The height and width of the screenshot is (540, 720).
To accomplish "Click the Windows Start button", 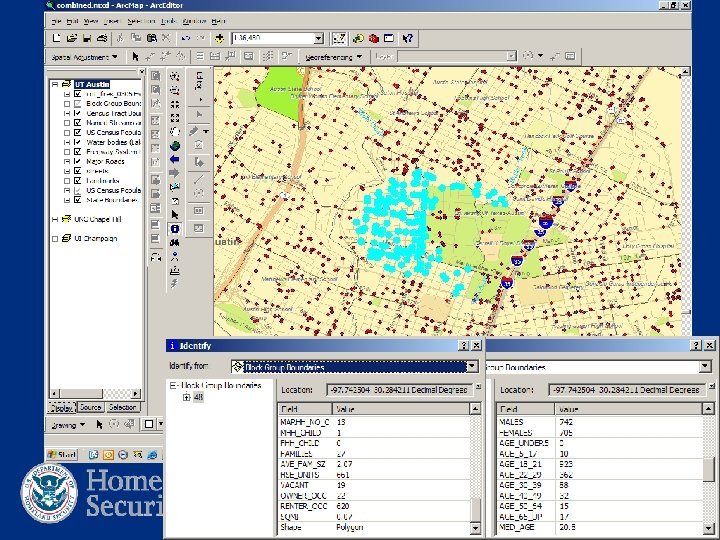I will point(62,455).
